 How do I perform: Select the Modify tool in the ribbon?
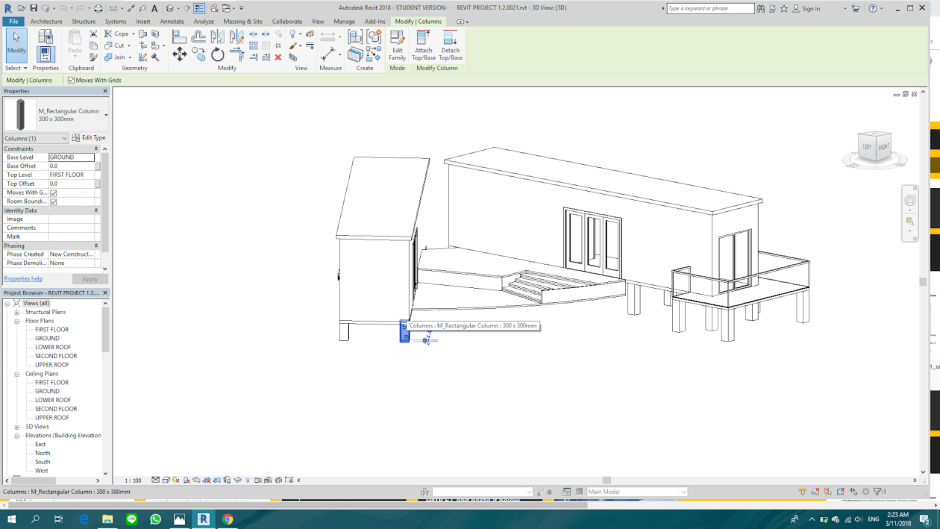click(16, 44)
